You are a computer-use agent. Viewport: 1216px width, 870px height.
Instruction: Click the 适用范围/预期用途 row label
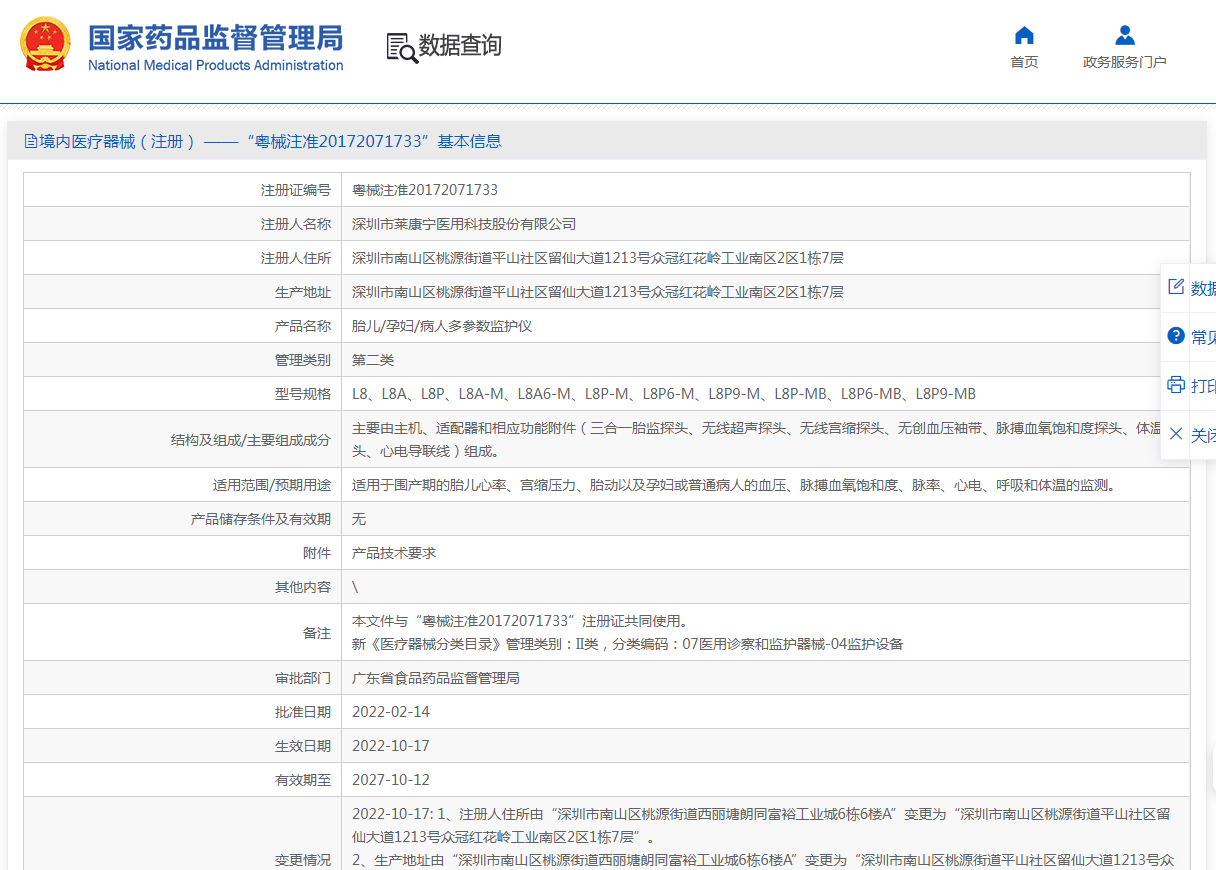(x=272, y=485)
